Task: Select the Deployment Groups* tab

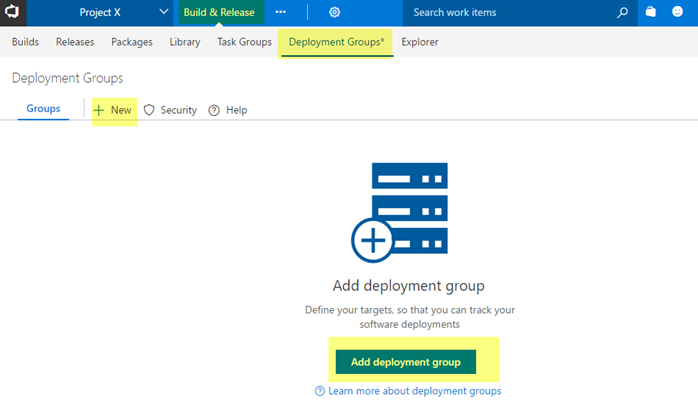Action: [x=337, y=42]
